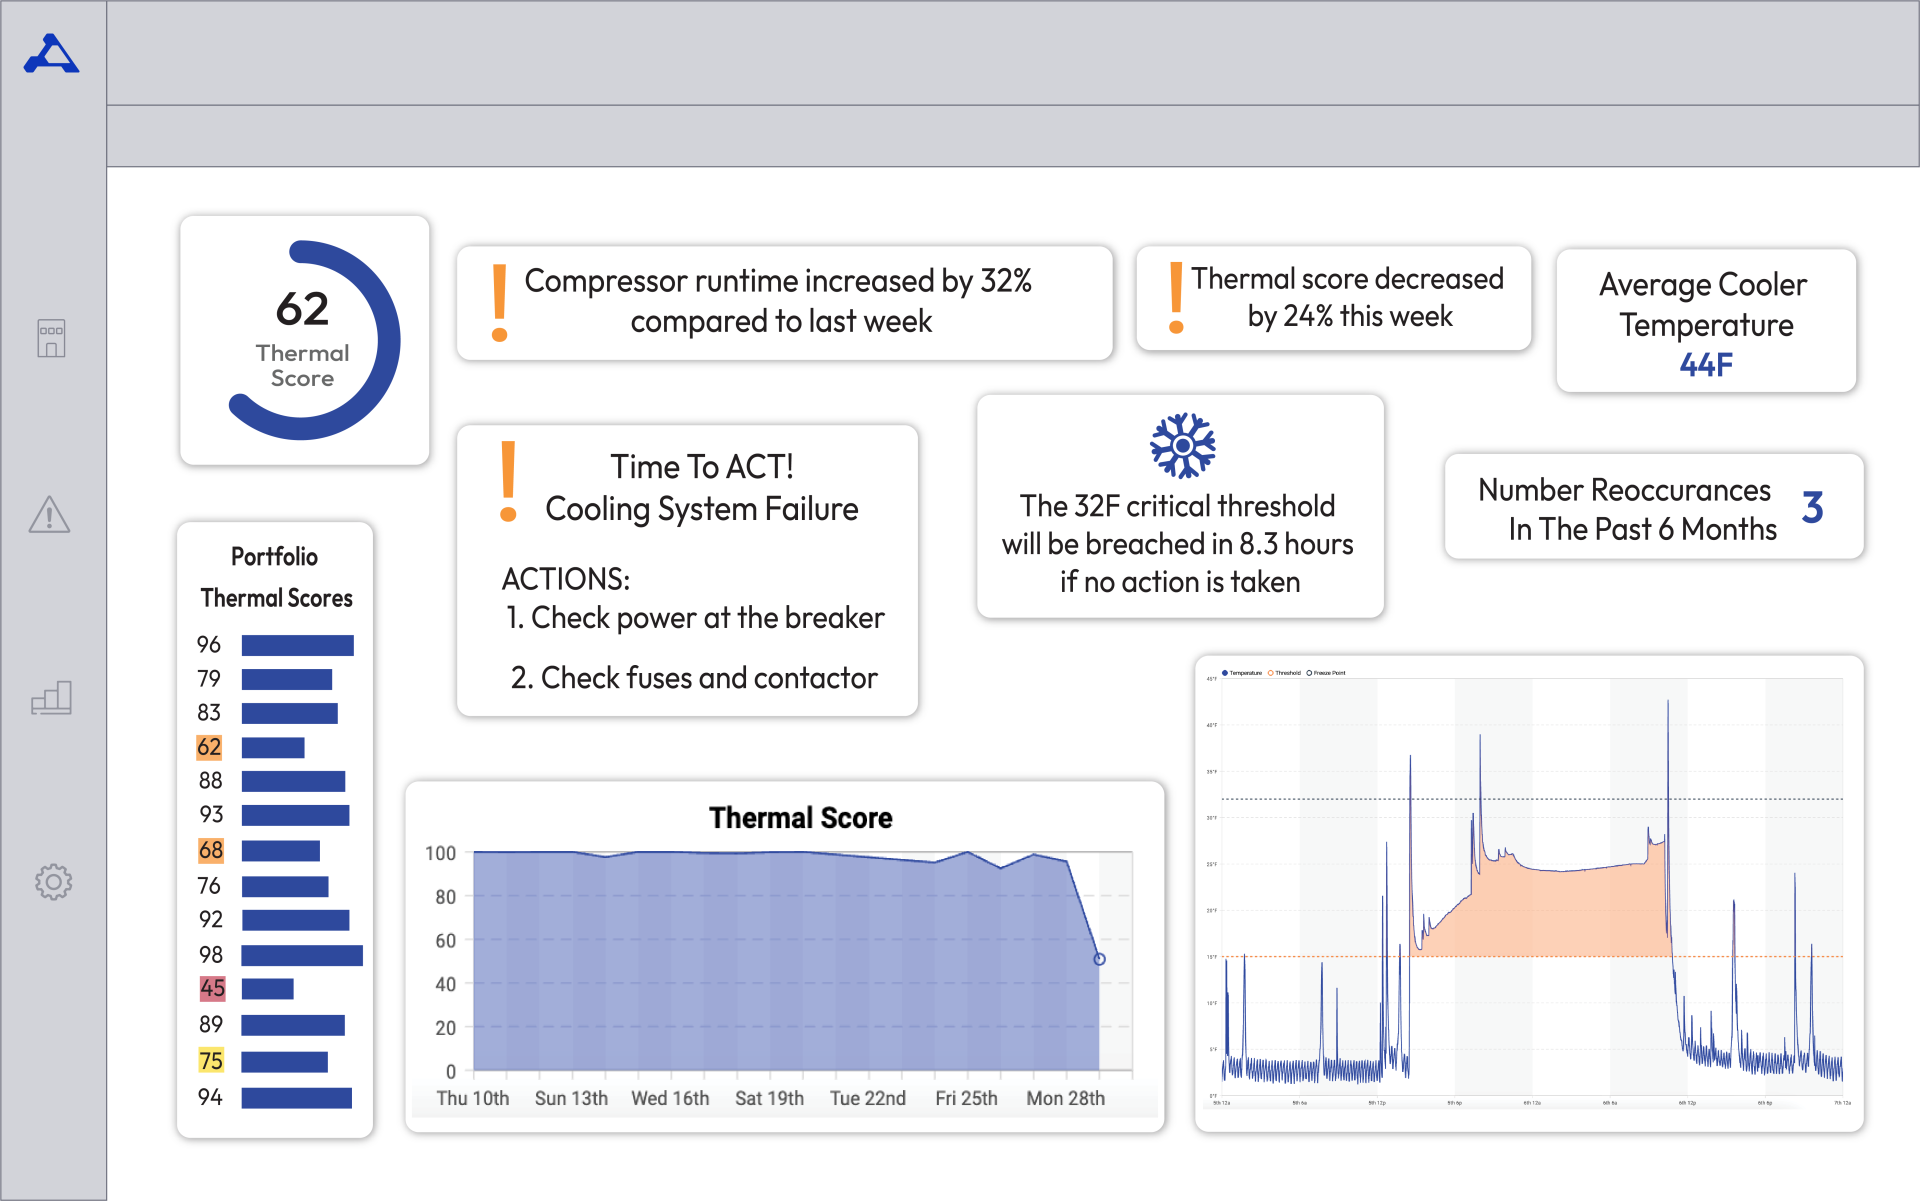Open the bar chart analytics page

pos(51,697)
